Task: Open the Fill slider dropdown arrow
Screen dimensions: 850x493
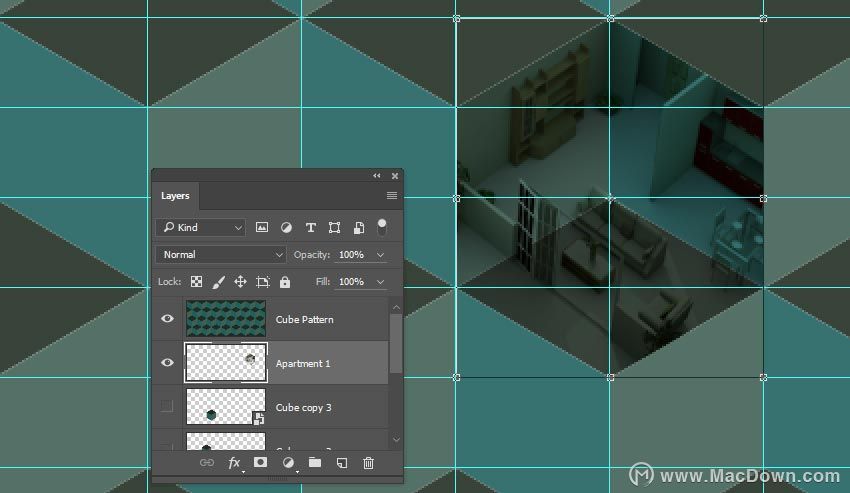Action: click(381, 282)
